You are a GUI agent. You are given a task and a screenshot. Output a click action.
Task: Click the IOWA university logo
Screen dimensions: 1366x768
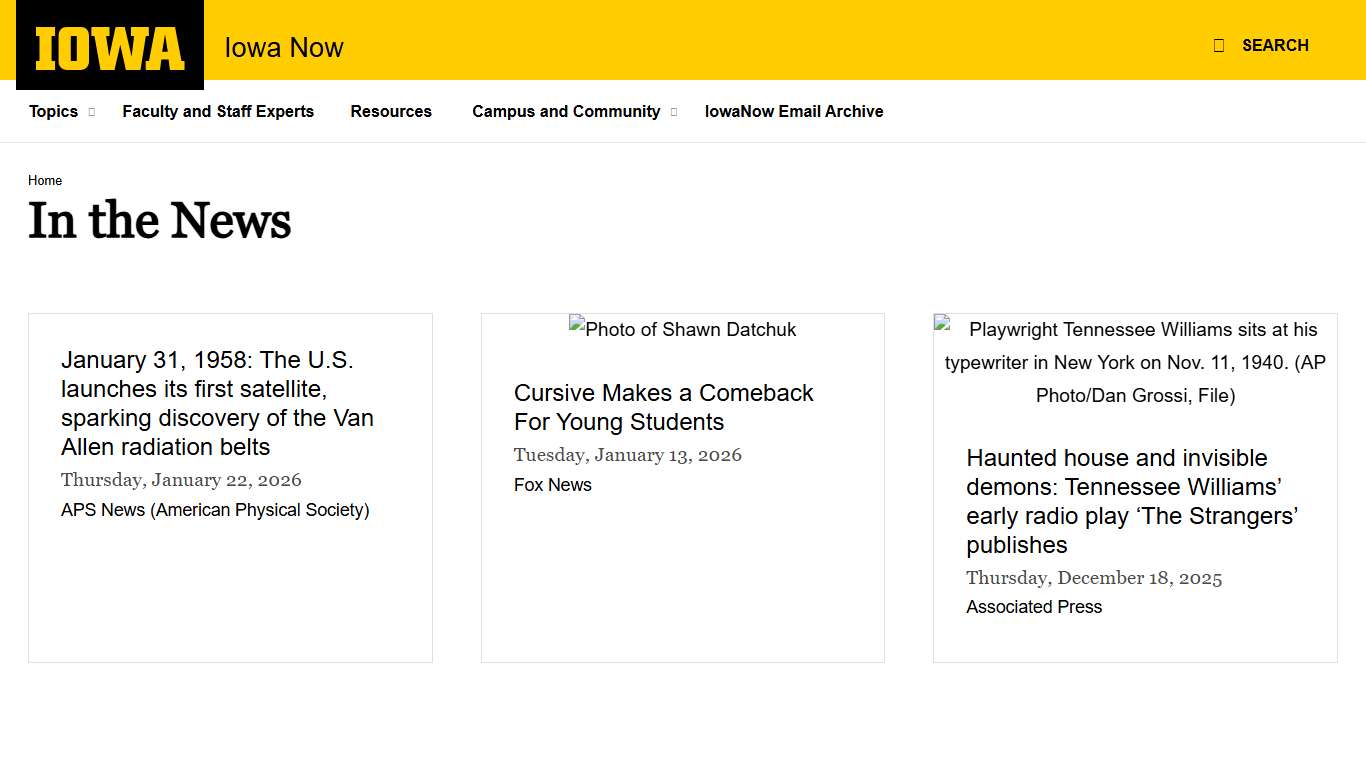[110, 47]
